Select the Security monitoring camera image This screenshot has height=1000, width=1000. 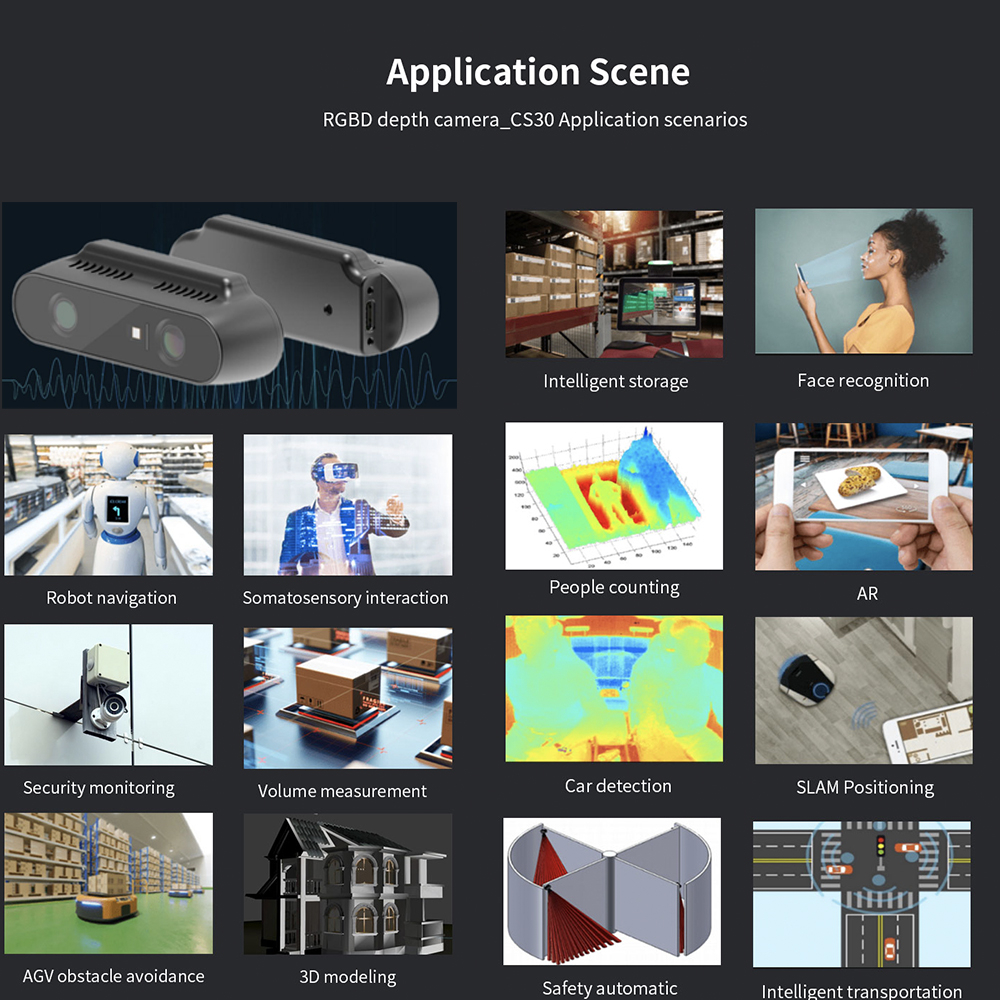pos(109,695)
